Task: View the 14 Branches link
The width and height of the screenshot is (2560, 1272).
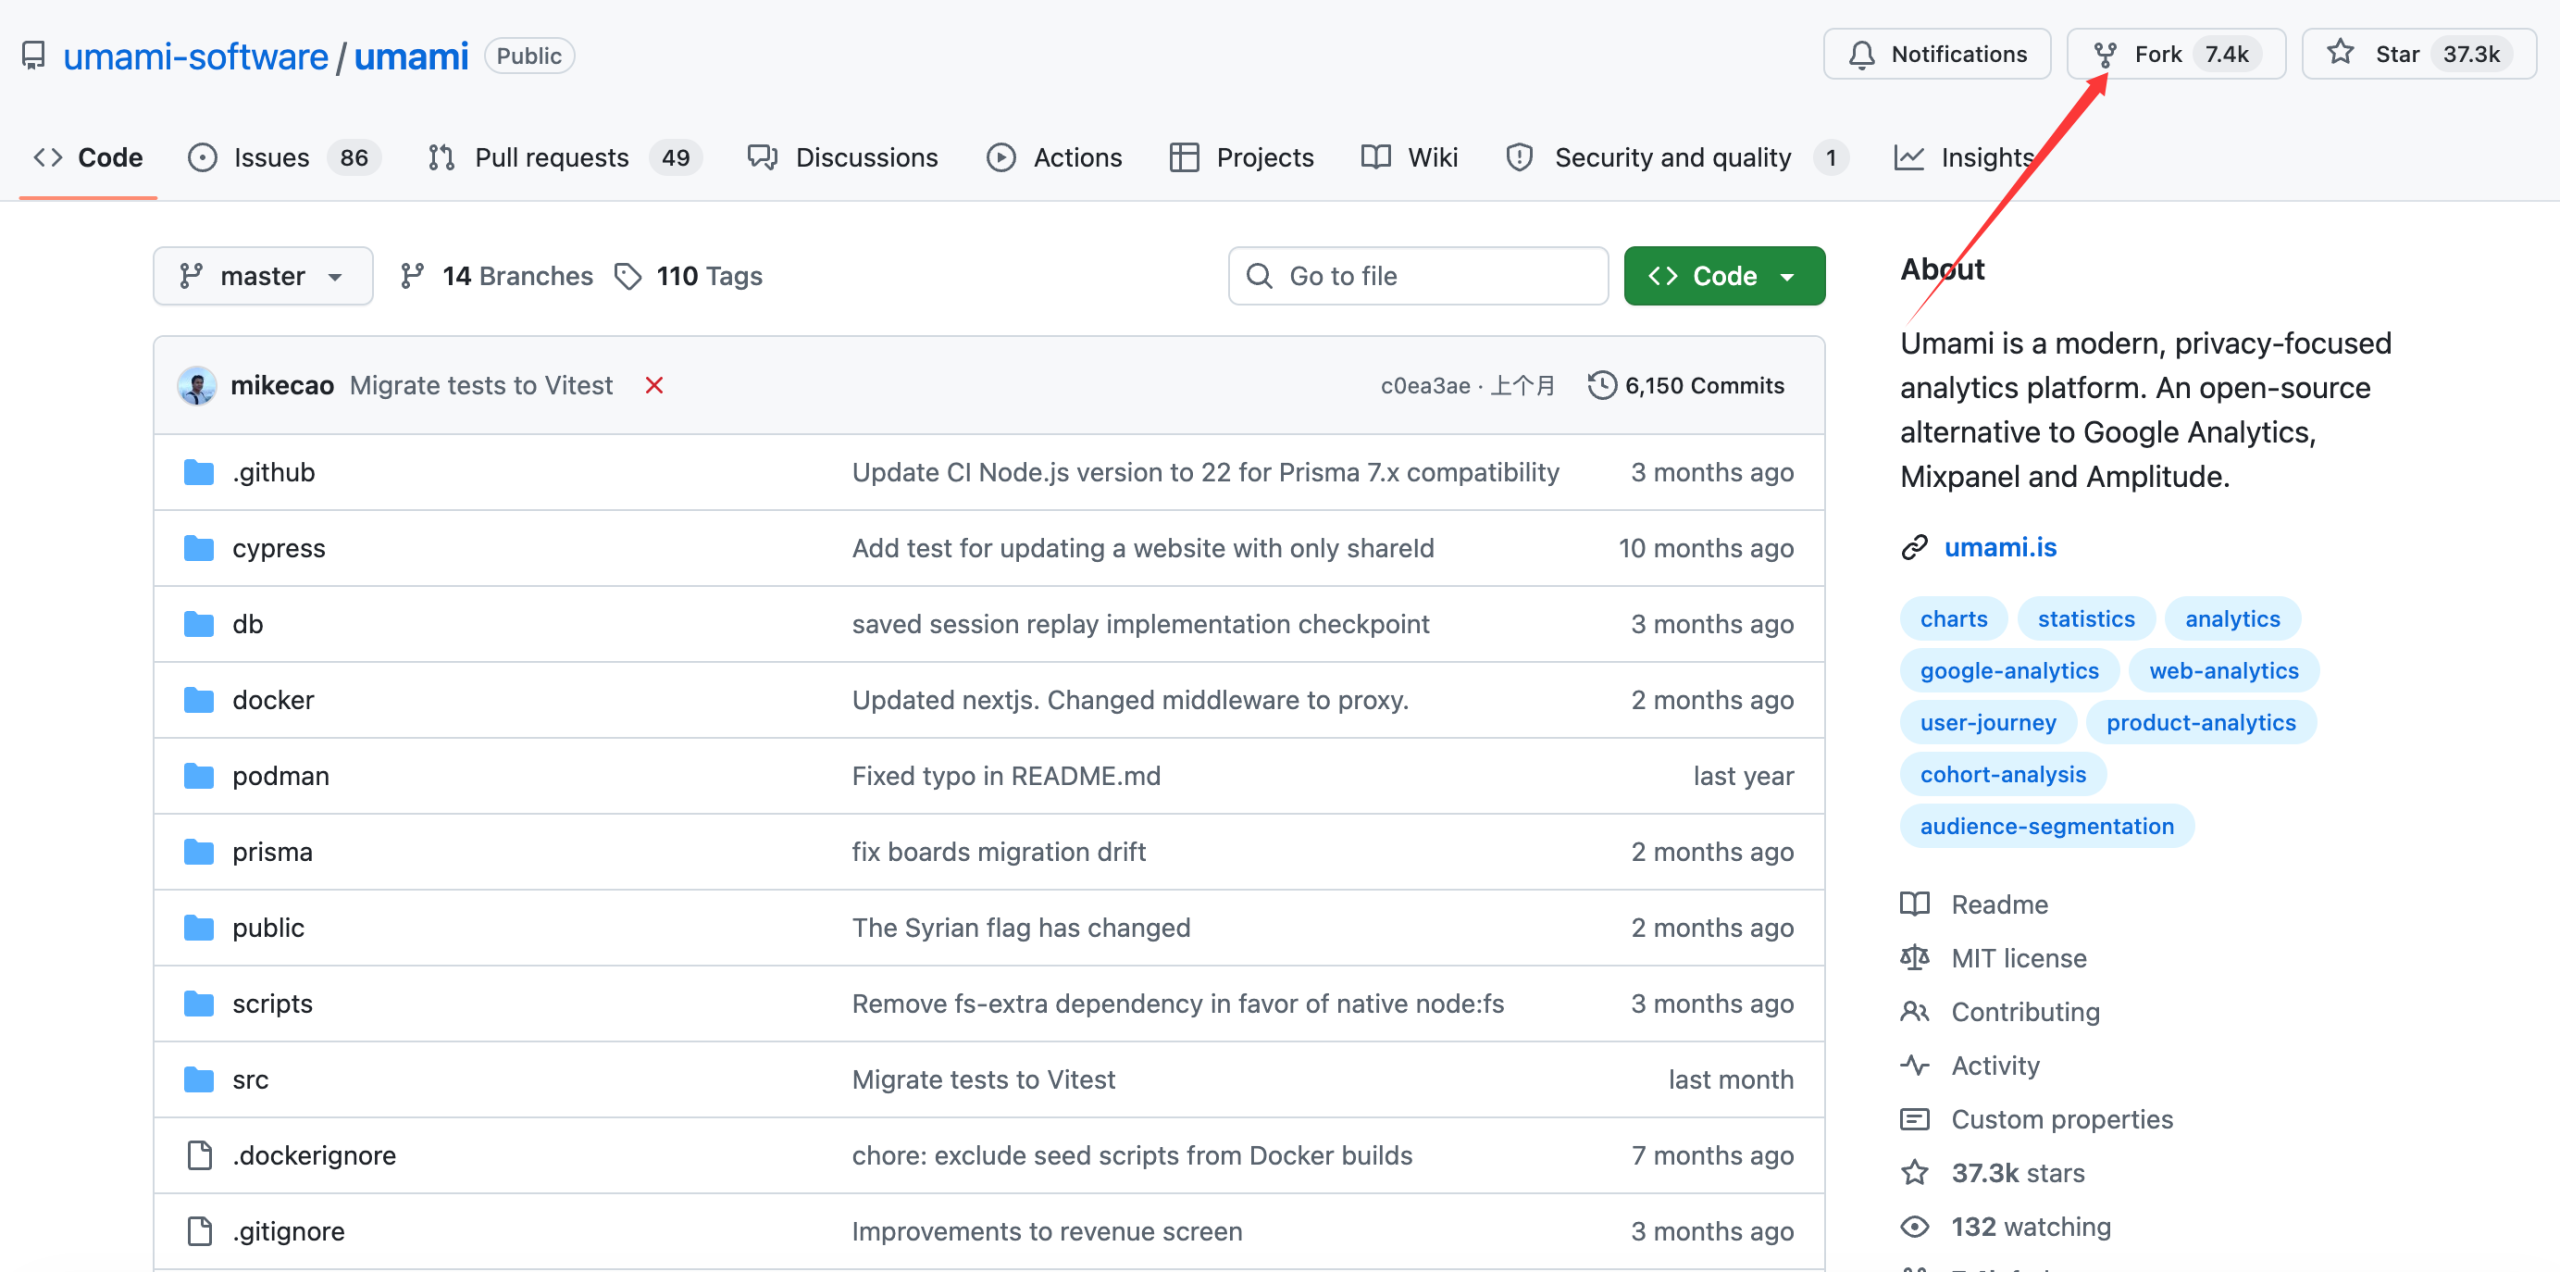Action: (496, 276)
